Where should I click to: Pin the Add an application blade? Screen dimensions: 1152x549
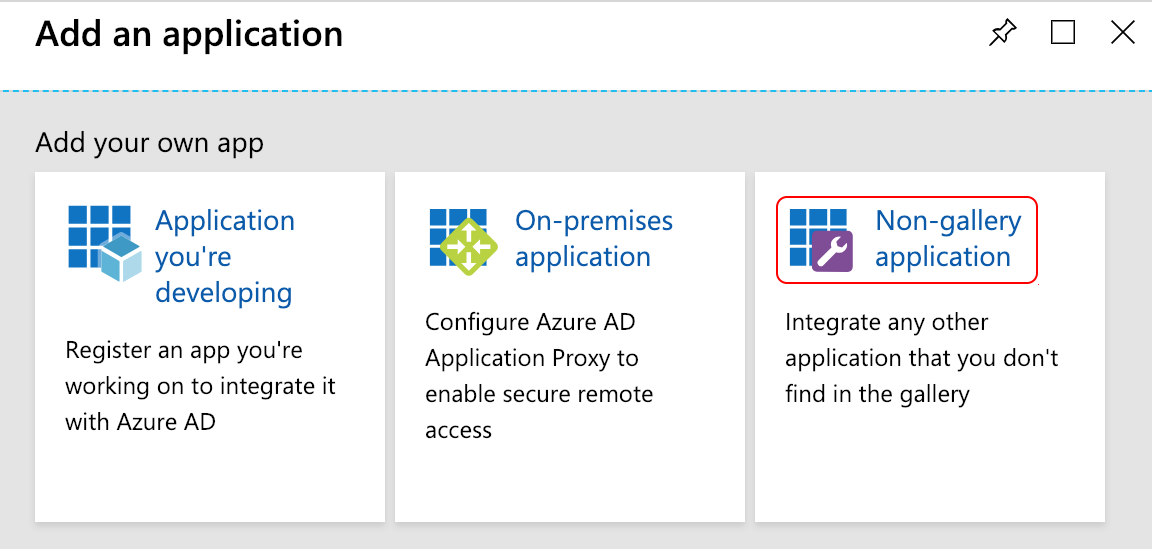point(1002,33)
